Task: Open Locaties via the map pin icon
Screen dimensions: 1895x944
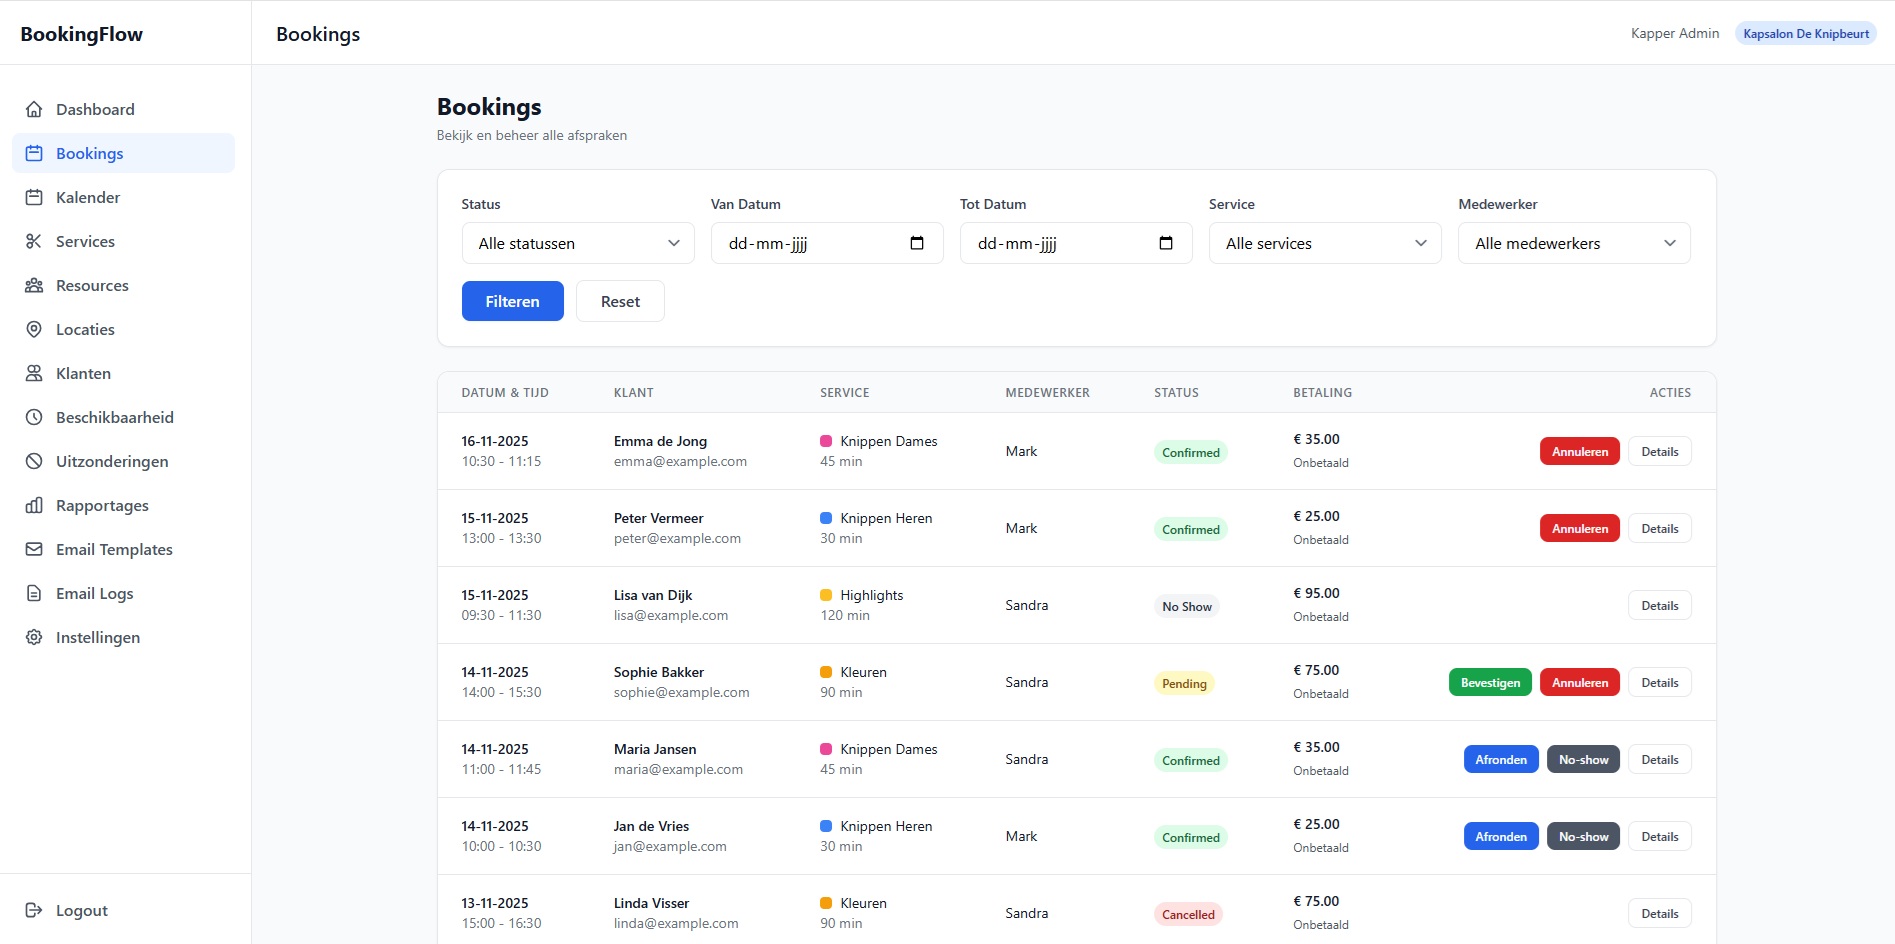Action: point(34,329)
